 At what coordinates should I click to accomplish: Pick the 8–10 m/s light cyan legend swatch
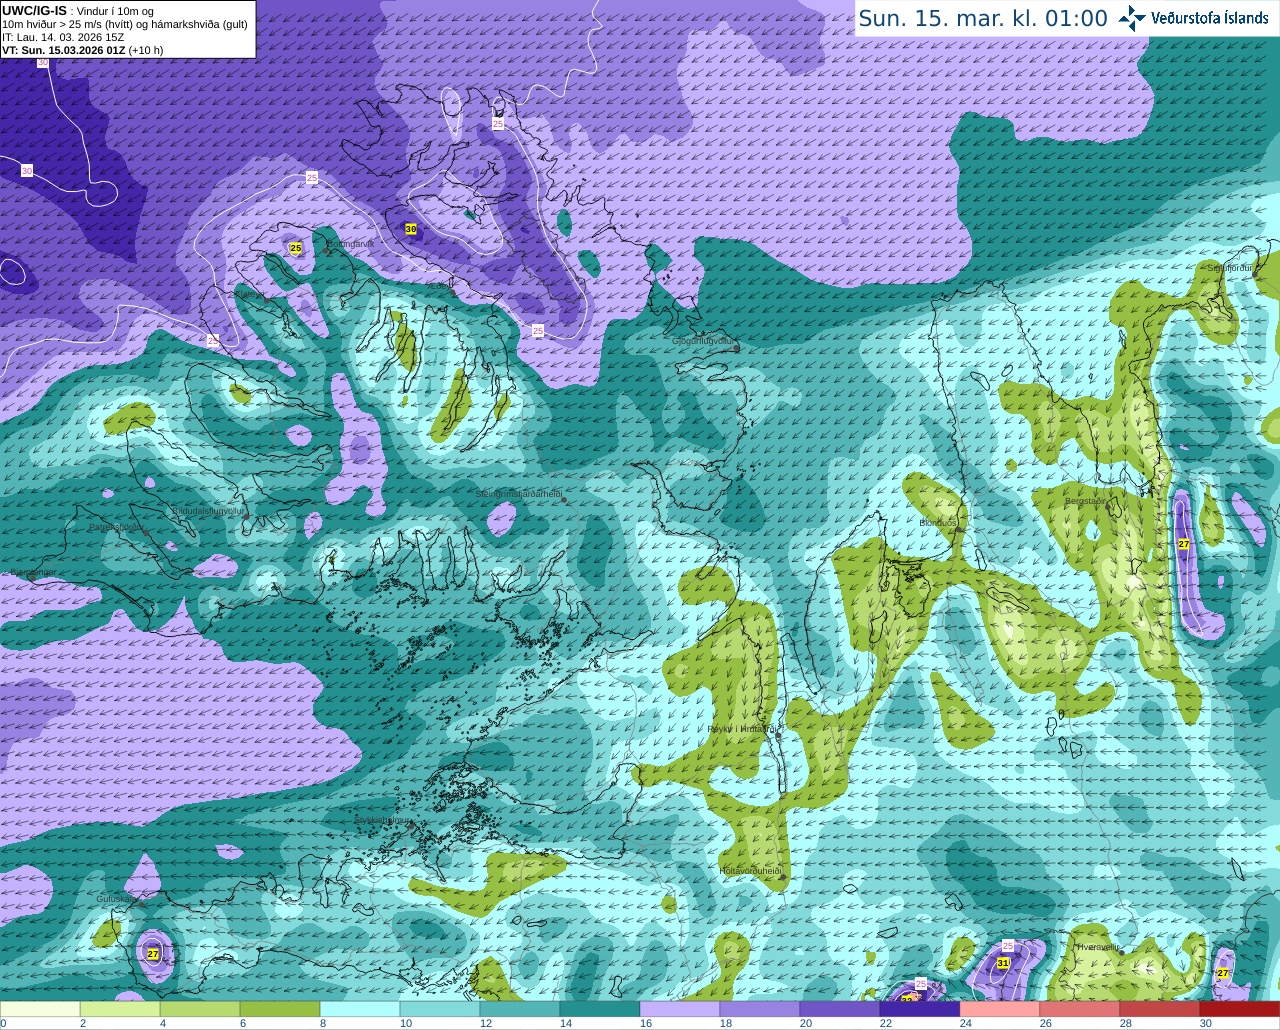point(360,1008)
